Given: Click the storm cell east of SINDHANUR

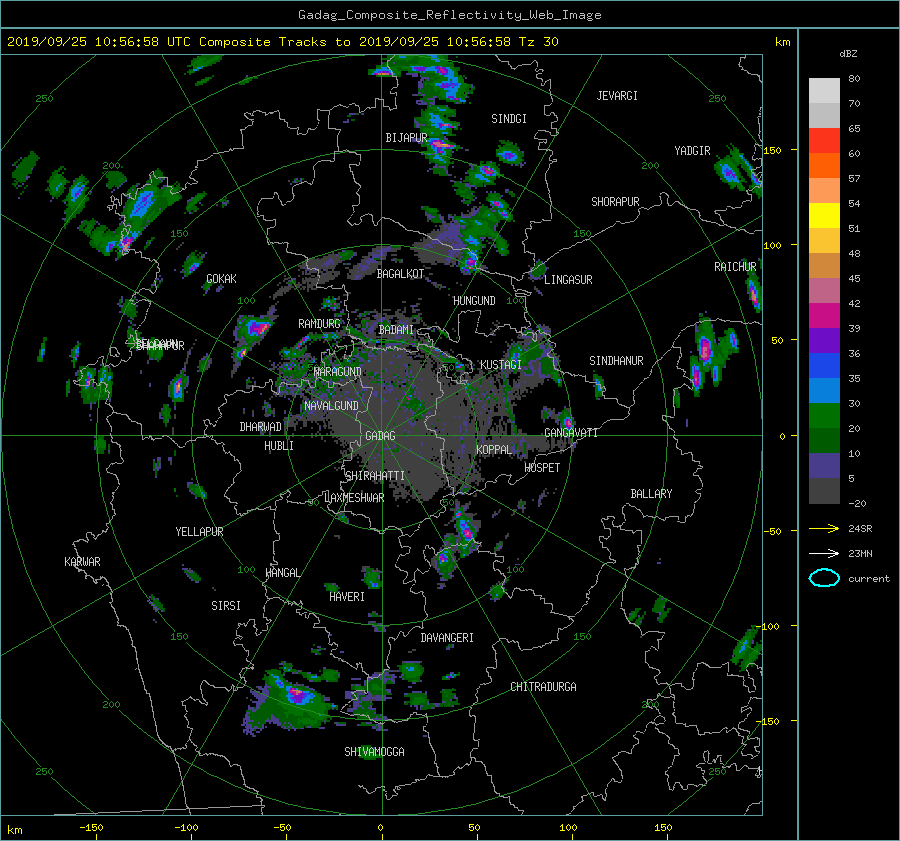Looking at the screenshot, I should click(x=705, y=348).
